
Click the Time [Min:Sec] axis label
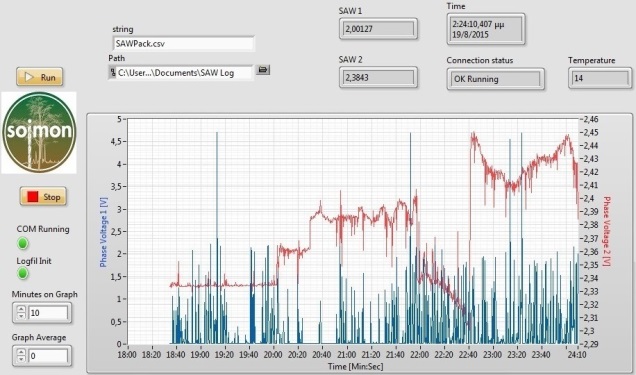pos(355,366)
